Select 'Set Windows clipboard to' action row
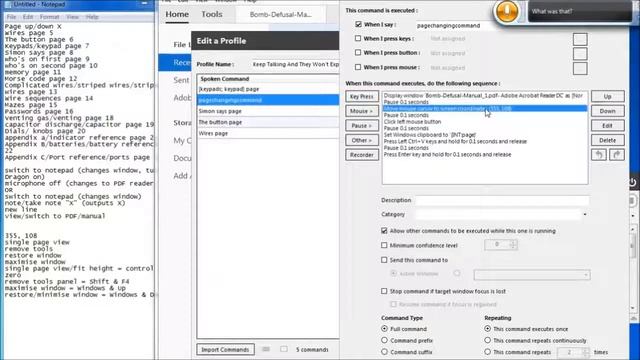 pyautogui.click(x=485, y=135)
